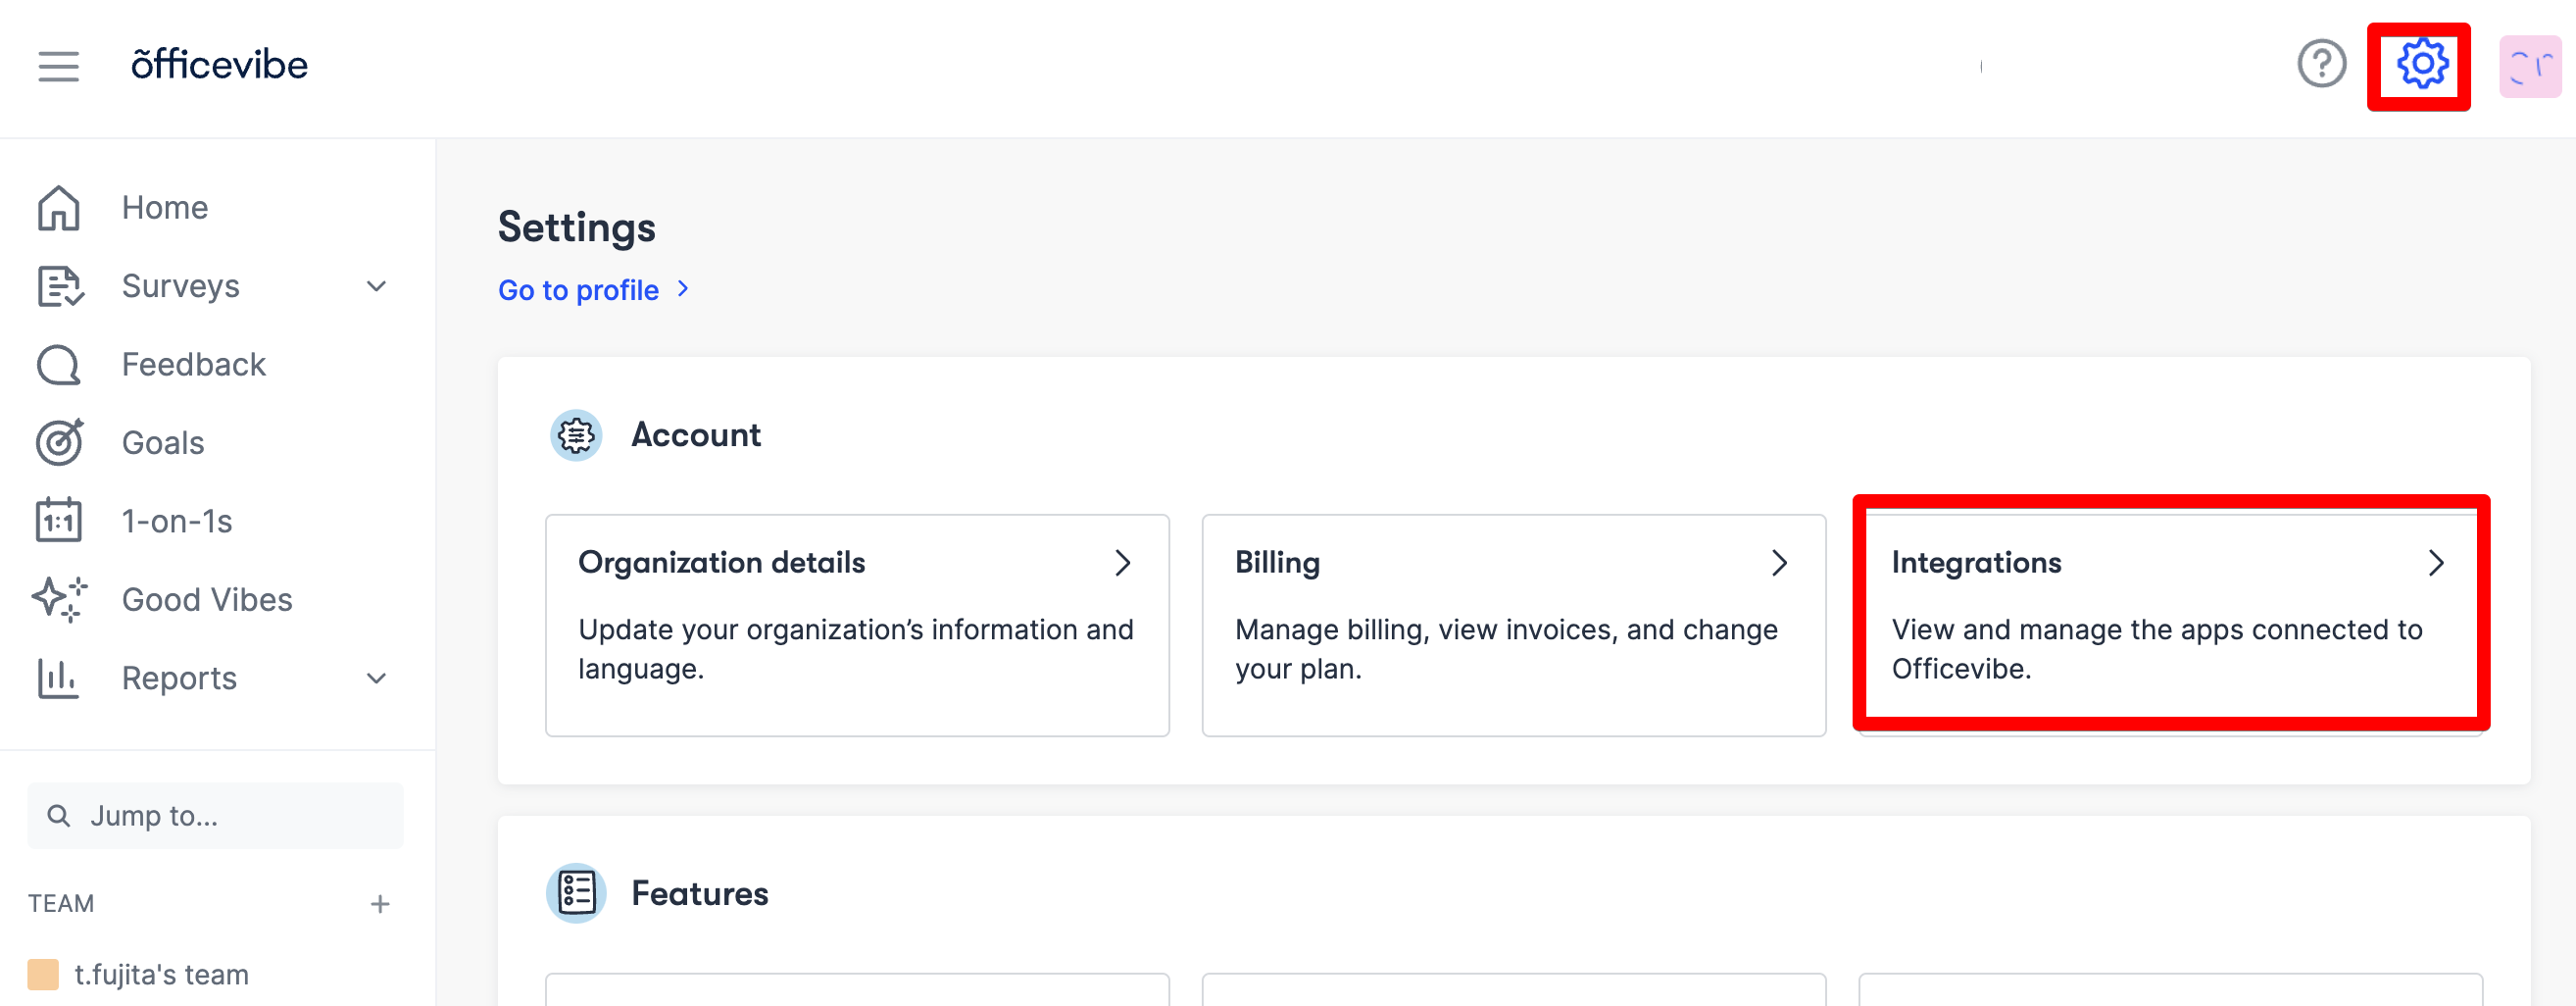
Task: Click the Home house icon
Action: [58, 208]
